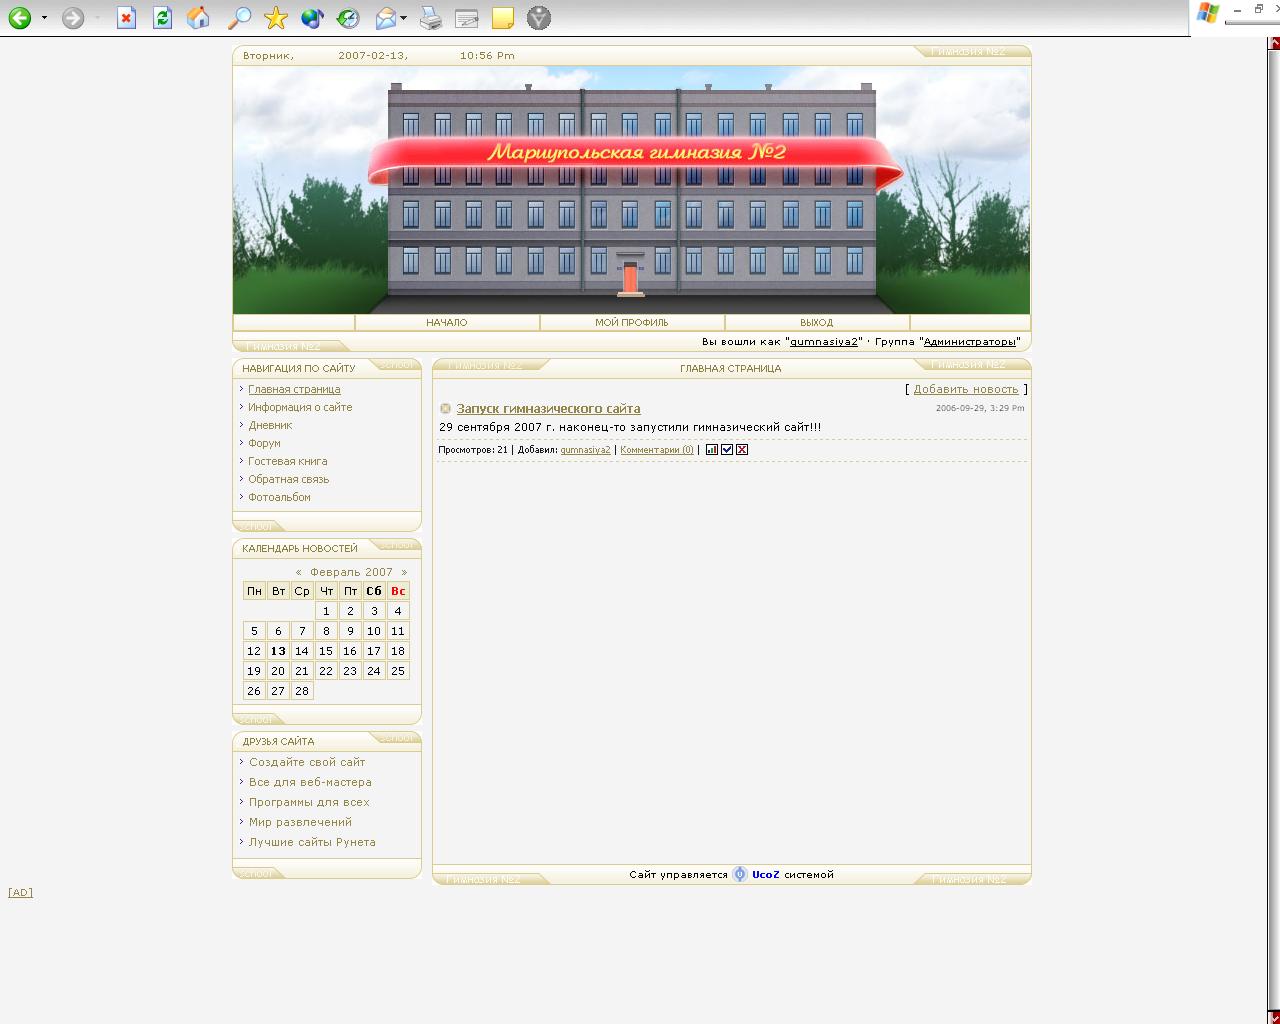This screenshot has width=1280, height=1024.
Task: Open the Форум navigation link
Action: click(x=264, y=444)
